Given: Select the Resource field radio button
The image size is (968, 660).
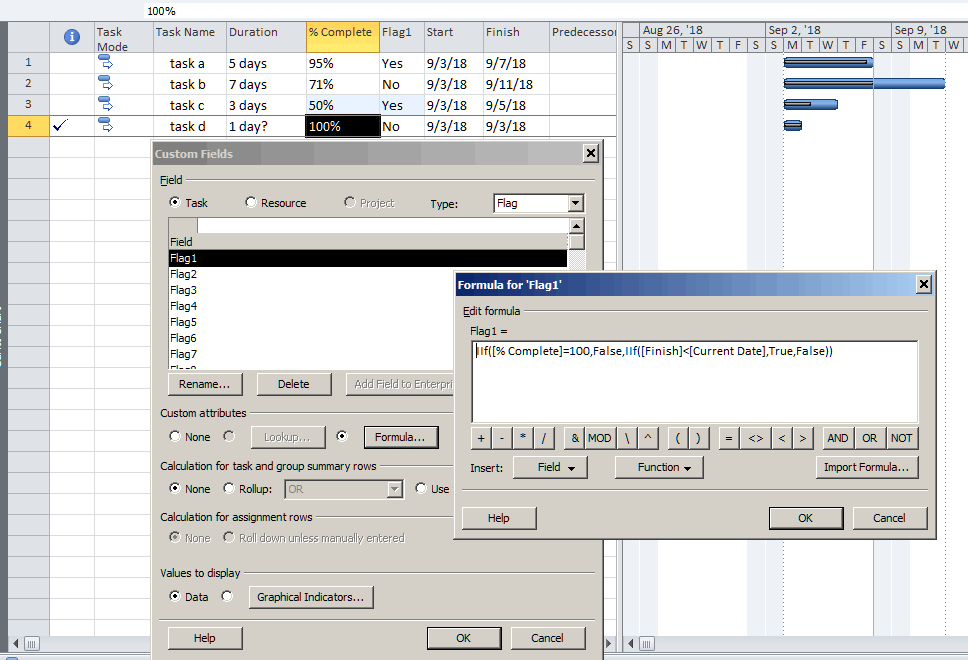Looking at the screenshot, I should pyautogui.click(x=251, y=202).
